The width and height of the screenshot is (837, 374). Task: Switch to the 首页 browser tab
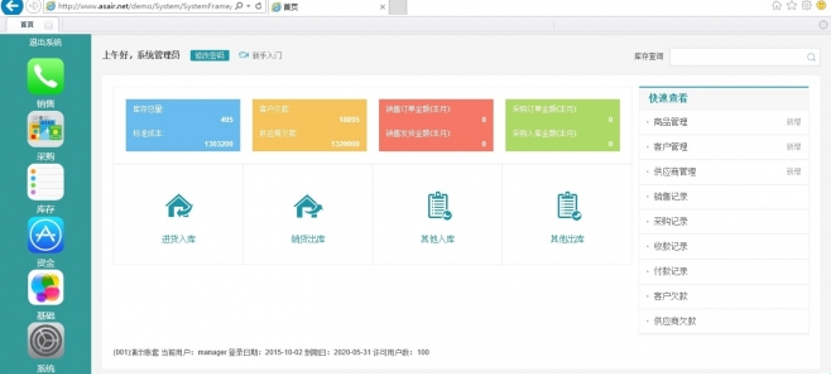pos(328,7)
